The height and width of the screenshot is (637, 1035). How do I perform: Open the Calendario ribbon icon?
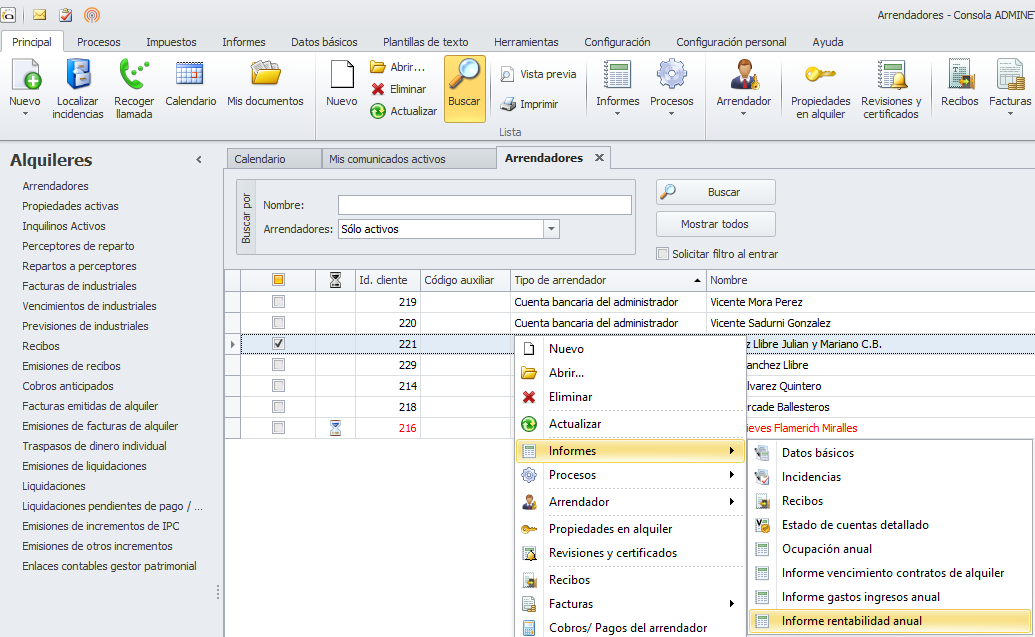coord(190,76)
